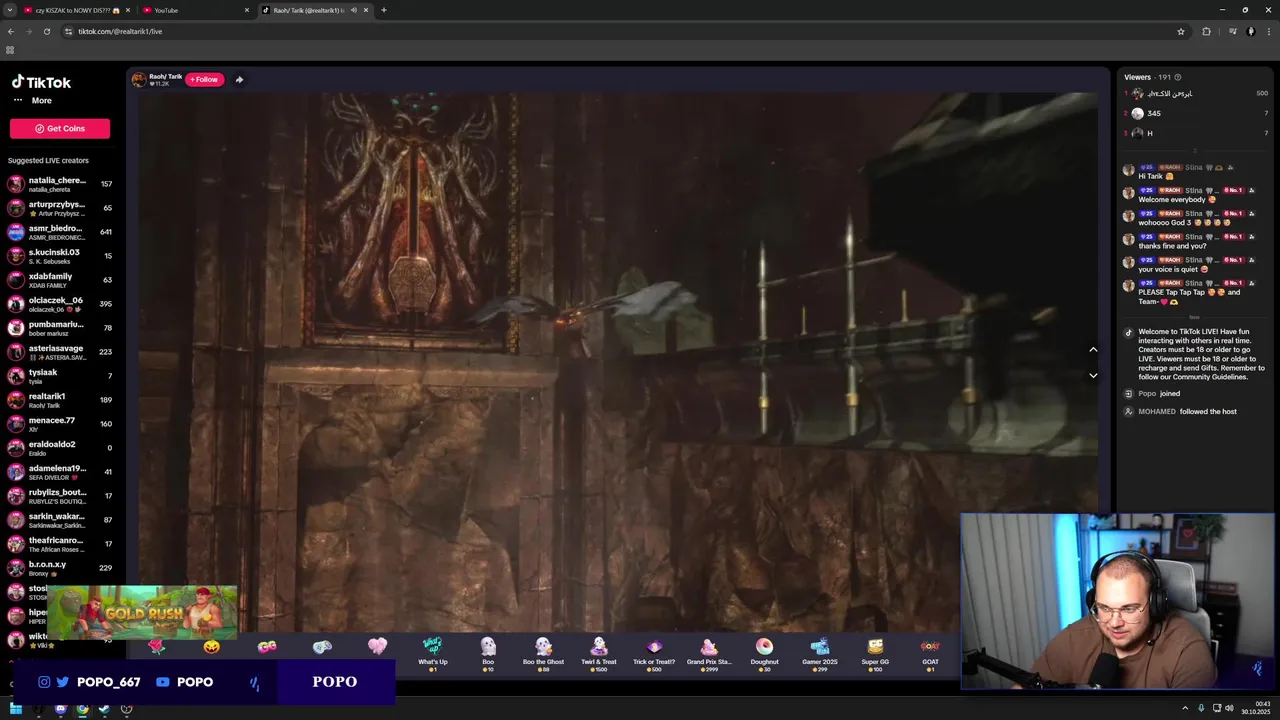
Task: Click the TikTok logo
Action: (41, 82)
